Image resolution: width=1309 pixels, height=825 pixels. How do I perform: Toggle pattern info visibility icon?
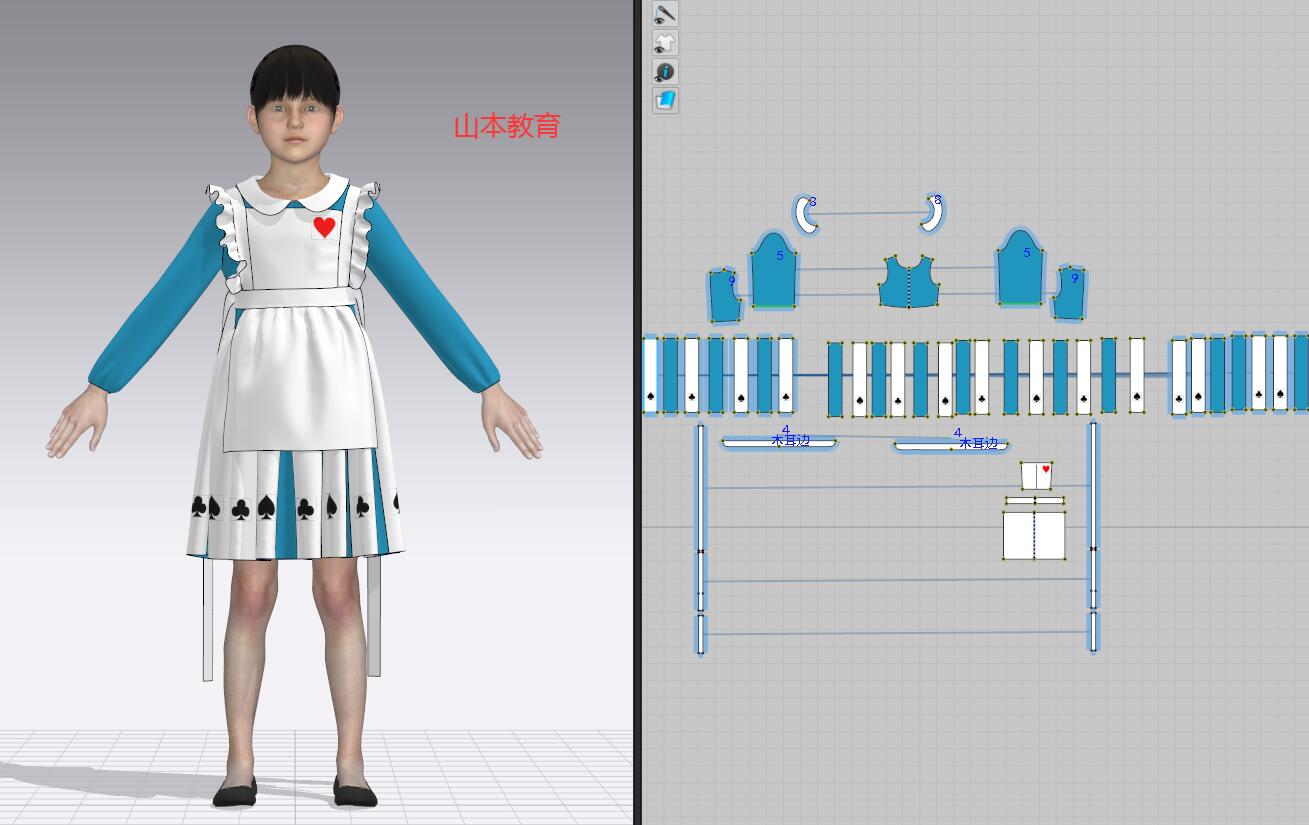pos(665,72)
